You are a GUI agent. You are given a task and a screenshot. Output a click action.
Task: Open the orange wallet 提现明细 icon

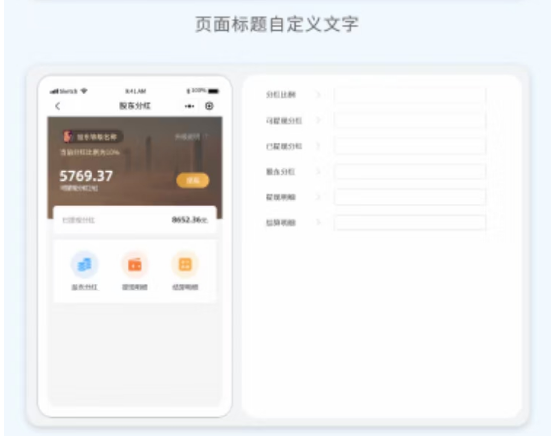click(135, 265)
